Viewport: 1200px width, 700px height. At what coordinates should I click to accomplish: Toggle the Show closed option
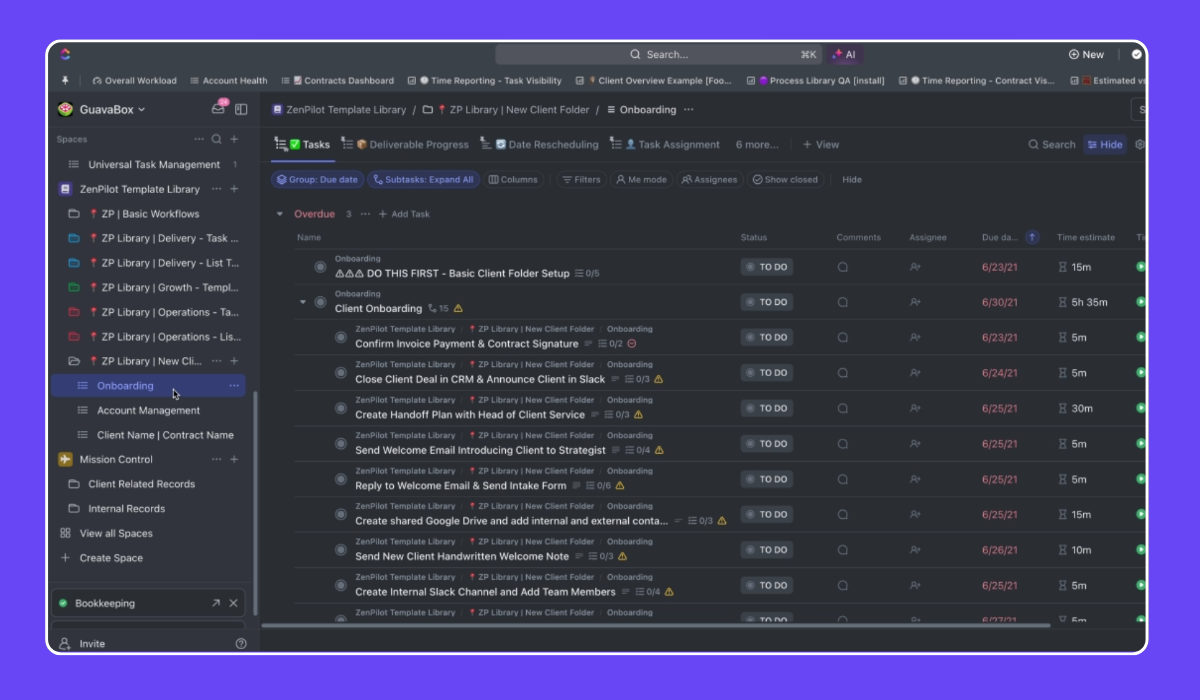(785, 180)
